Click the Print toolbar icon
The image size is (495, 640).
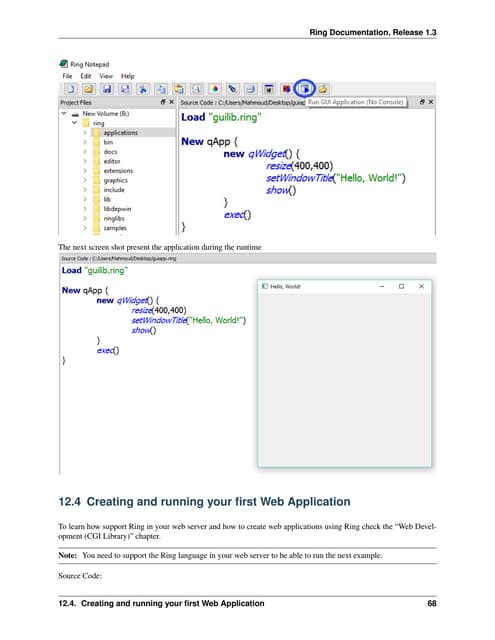pos(251,89)
